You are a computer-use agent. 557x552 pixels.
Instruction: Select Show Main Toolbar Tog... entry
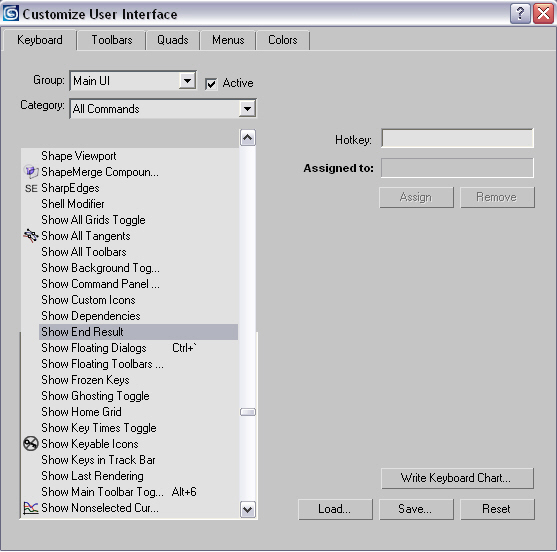point(102,492)
